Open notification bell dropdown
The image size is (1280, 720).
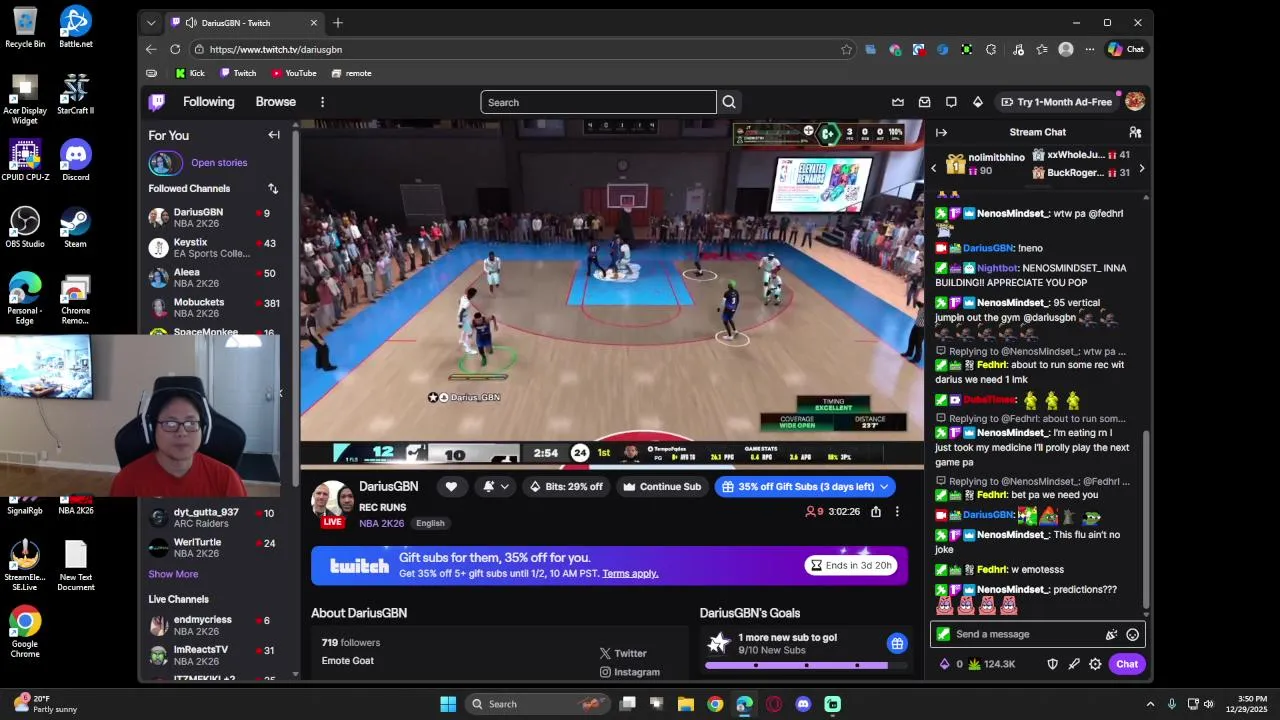[495, 487]
